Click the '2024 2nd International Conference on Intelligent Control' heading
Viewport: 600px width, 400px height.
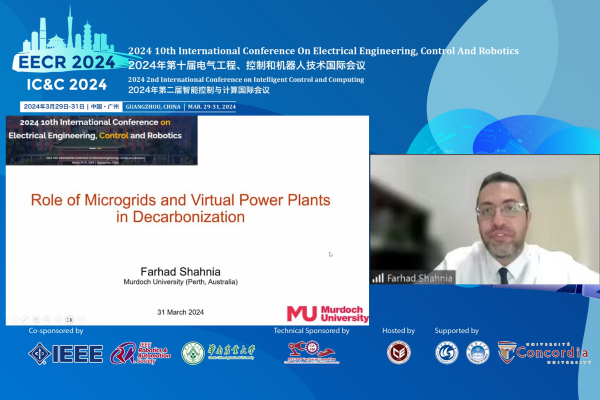click(x=246, y=80)
